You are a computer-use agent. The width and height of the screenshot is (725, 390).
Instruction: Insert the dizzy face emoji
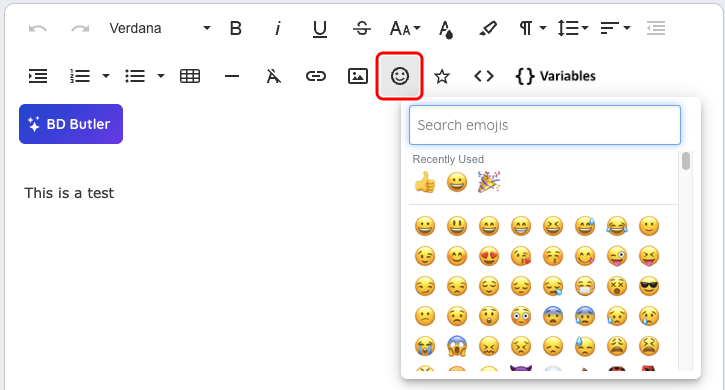(x=617, y=286)
